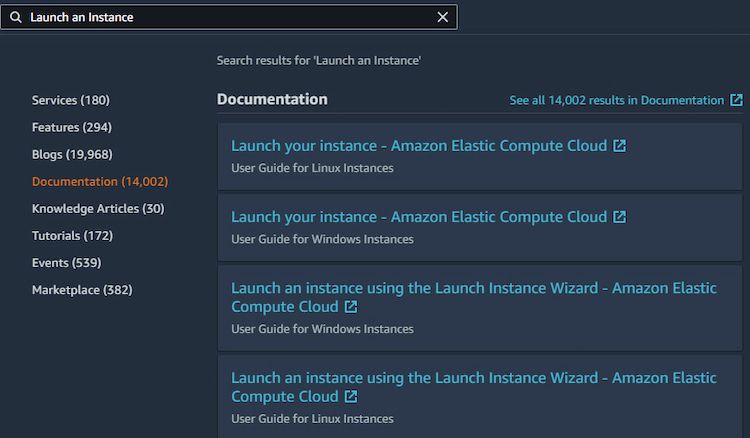Select the Services (180) category
The width and height of the screenshot is (750, 438).
[x=71, y=100]
